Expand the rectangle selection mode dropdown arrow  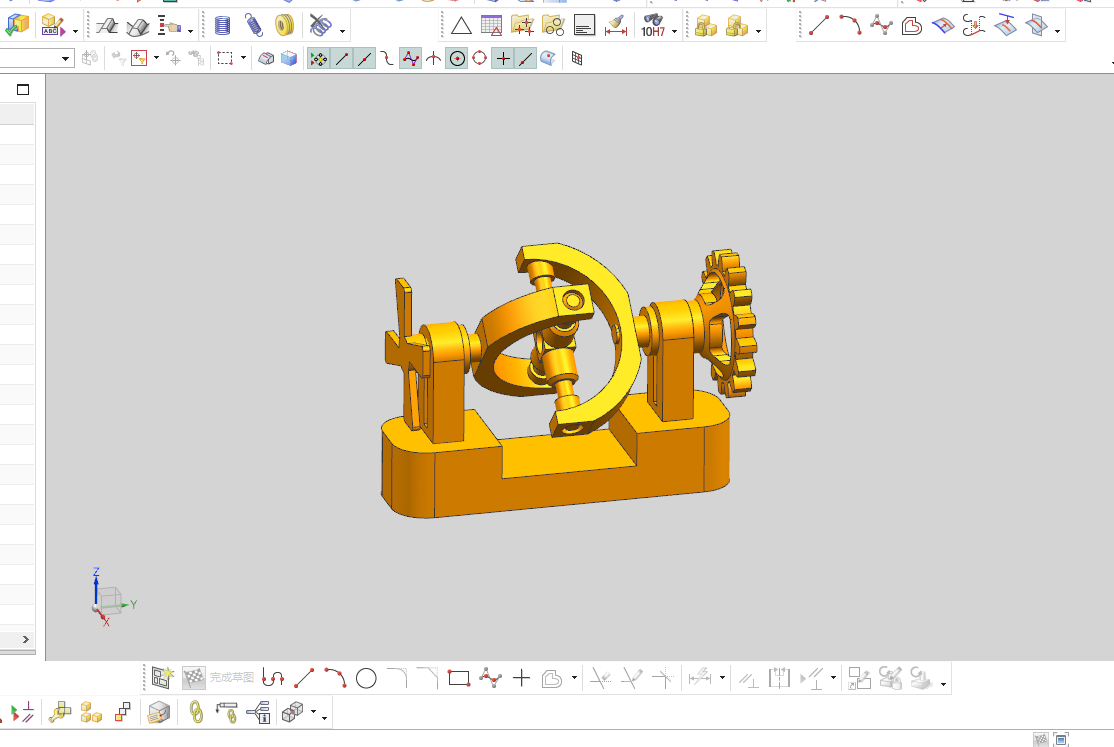point(243,58)
